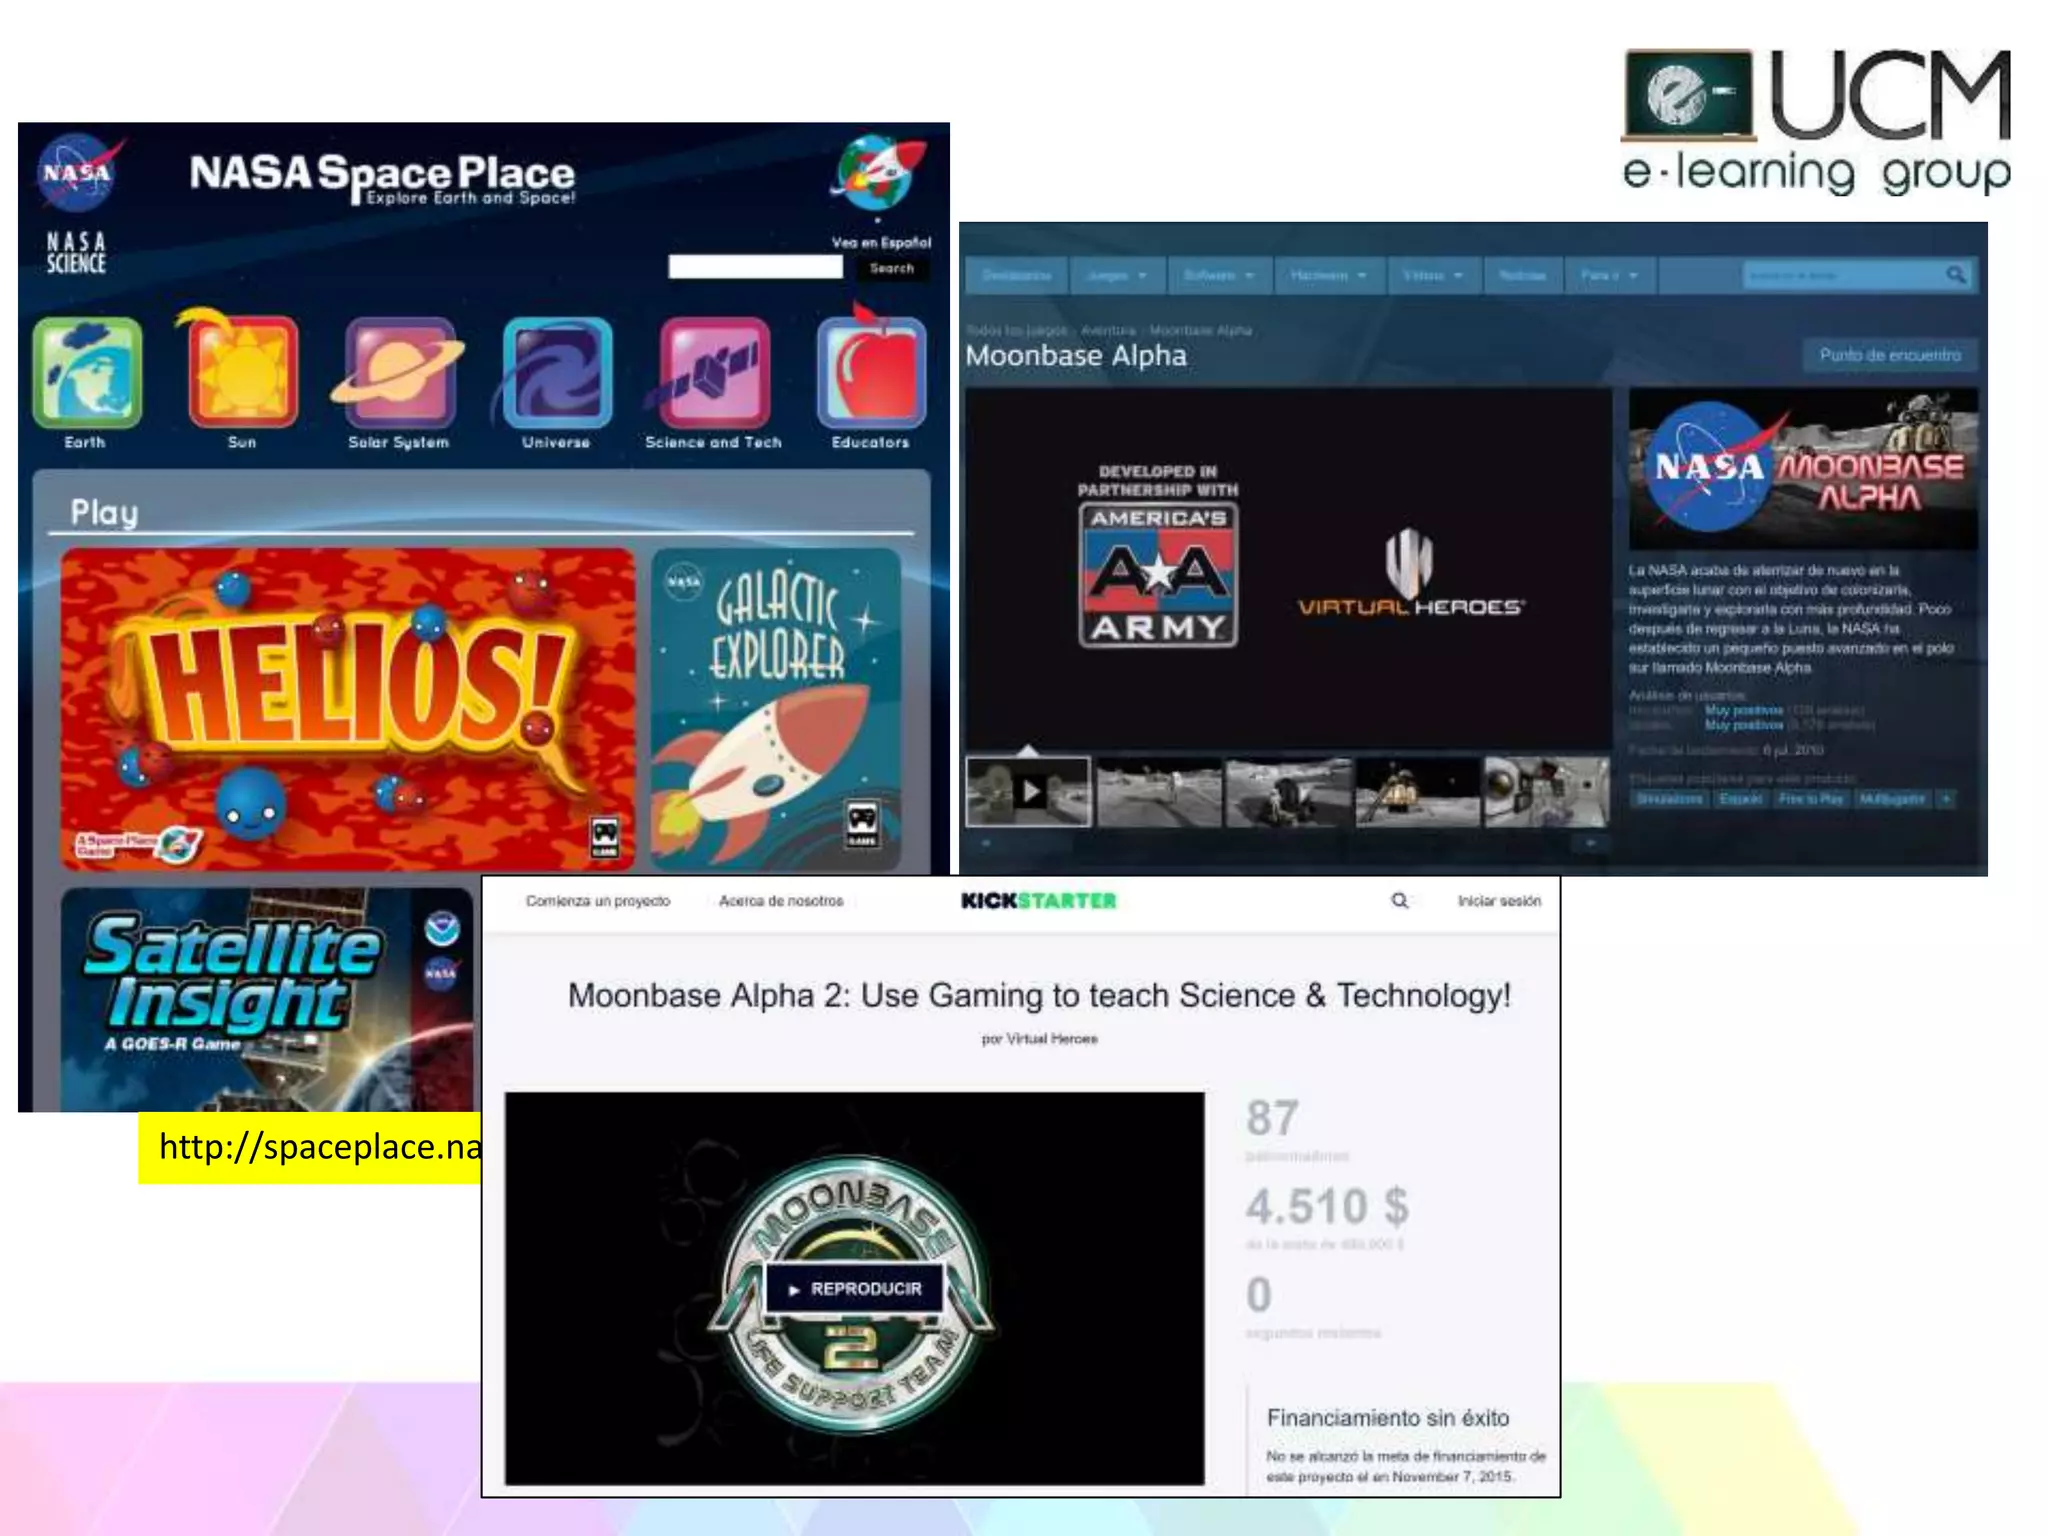The image size is (2048, 1536).
Task: Open the Galactic Explorer game card
Action: (775, 708)
